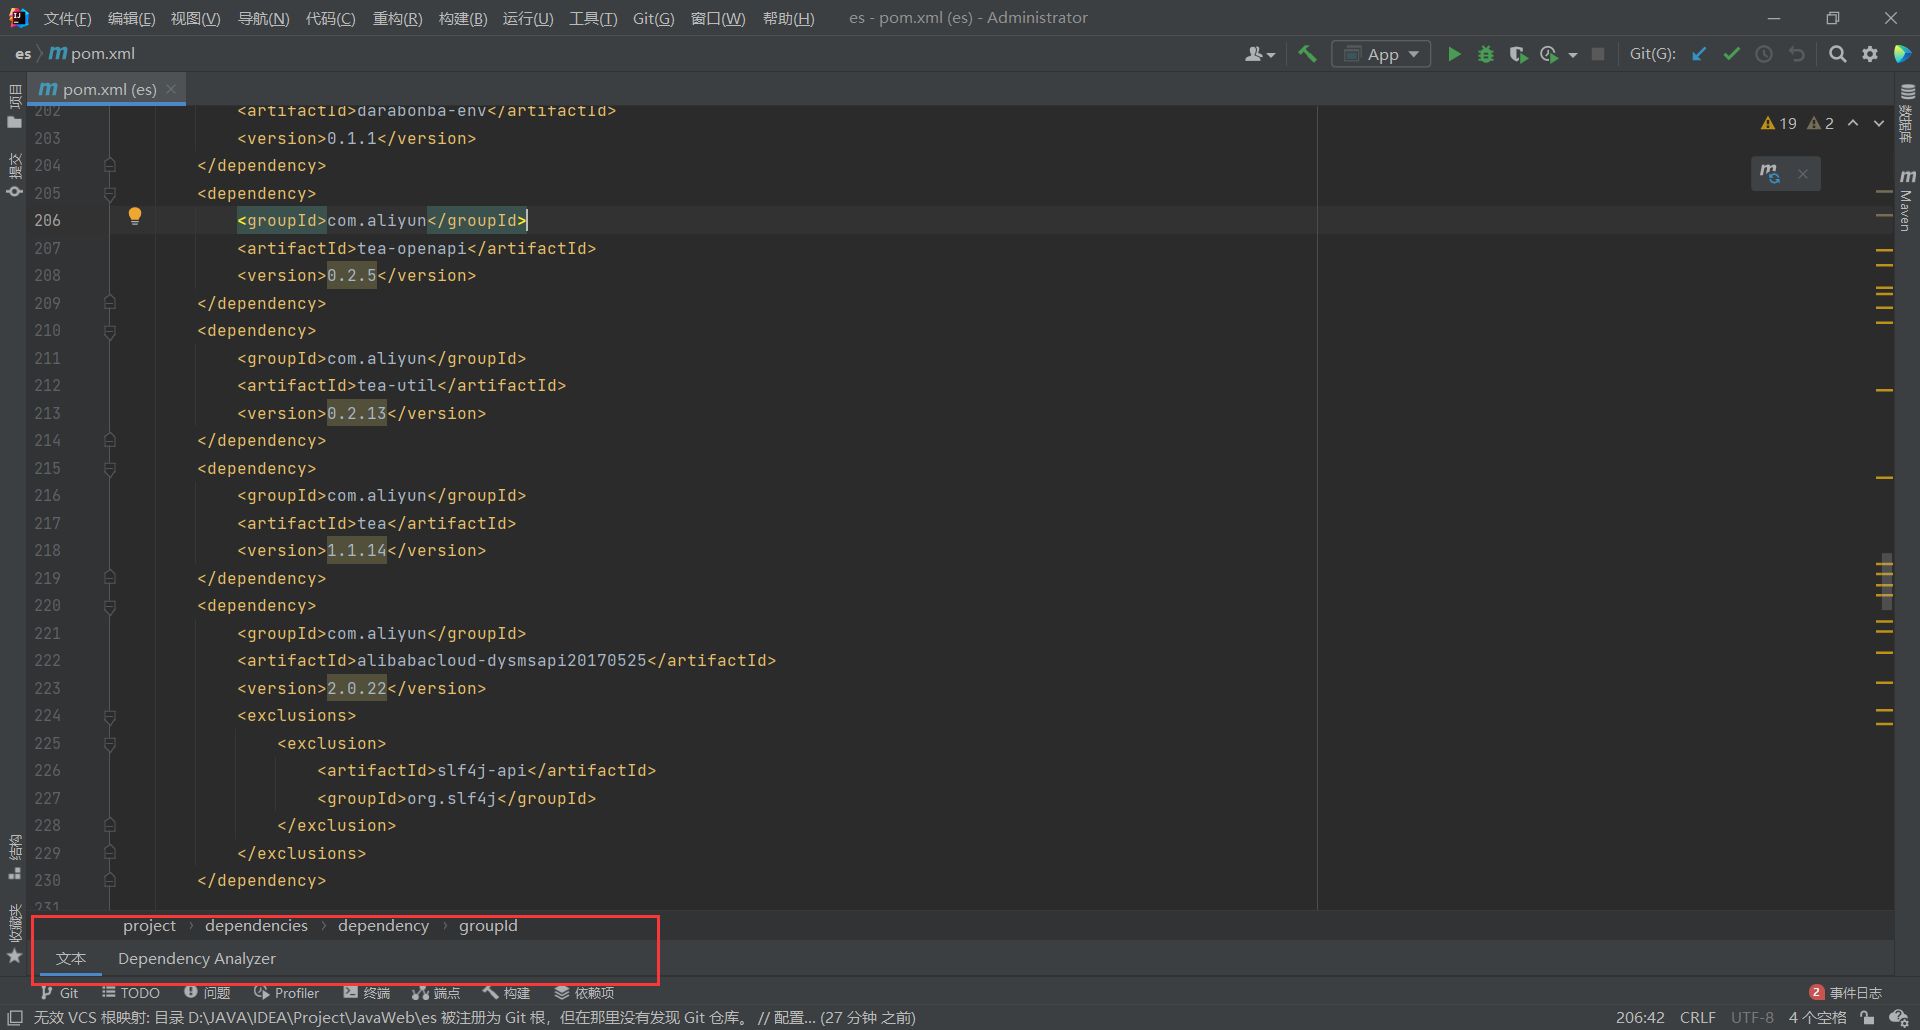Open Git history clock icon
This screenshot has height=1030, width=1920.
pos(1764,54)
